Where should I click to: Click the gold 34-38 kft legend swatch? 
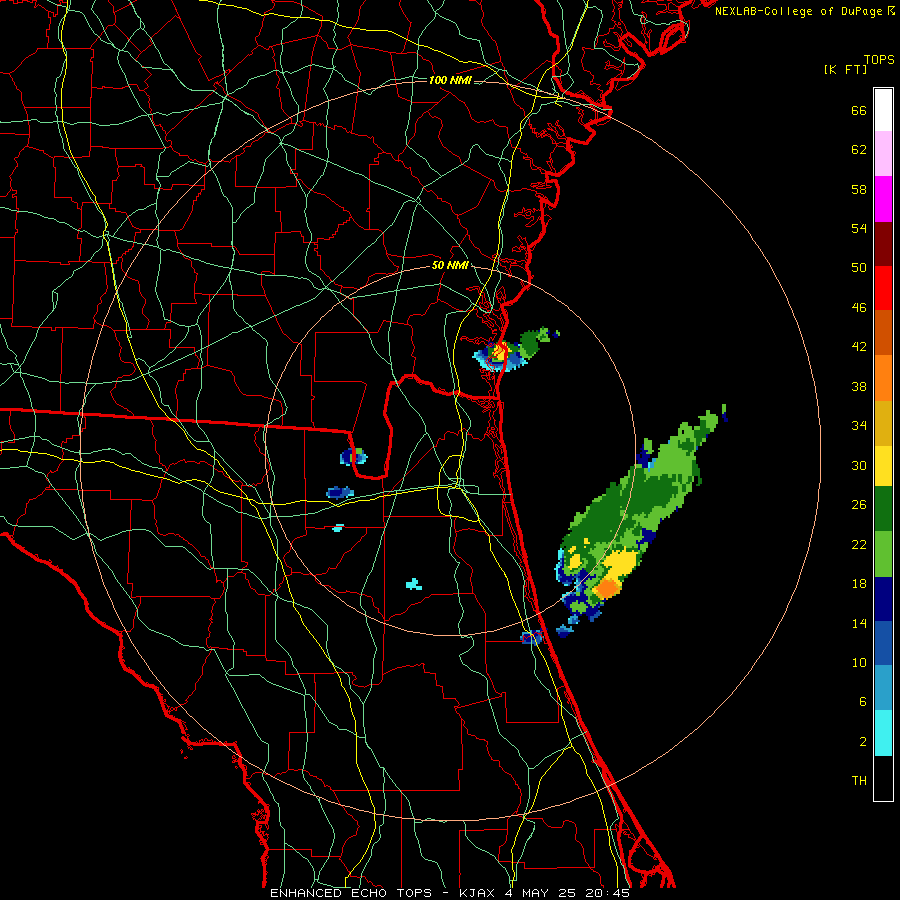click(883, 423)
